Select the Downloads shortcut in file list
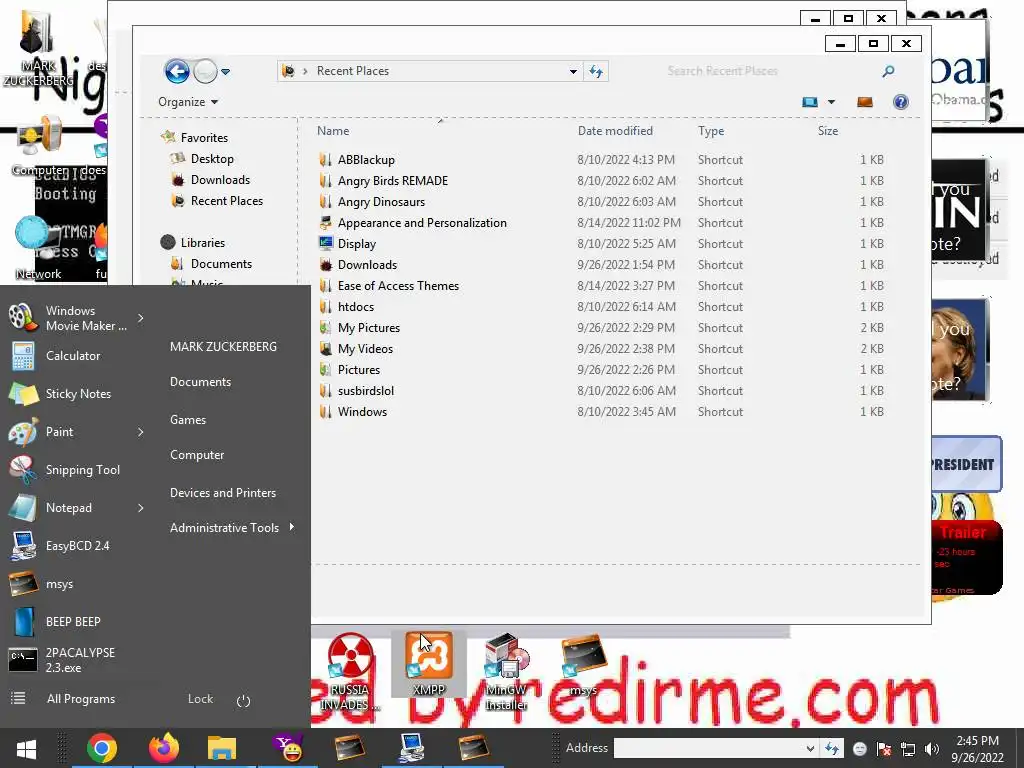The height and width of the screenshot is (768, 1024). 367,264
